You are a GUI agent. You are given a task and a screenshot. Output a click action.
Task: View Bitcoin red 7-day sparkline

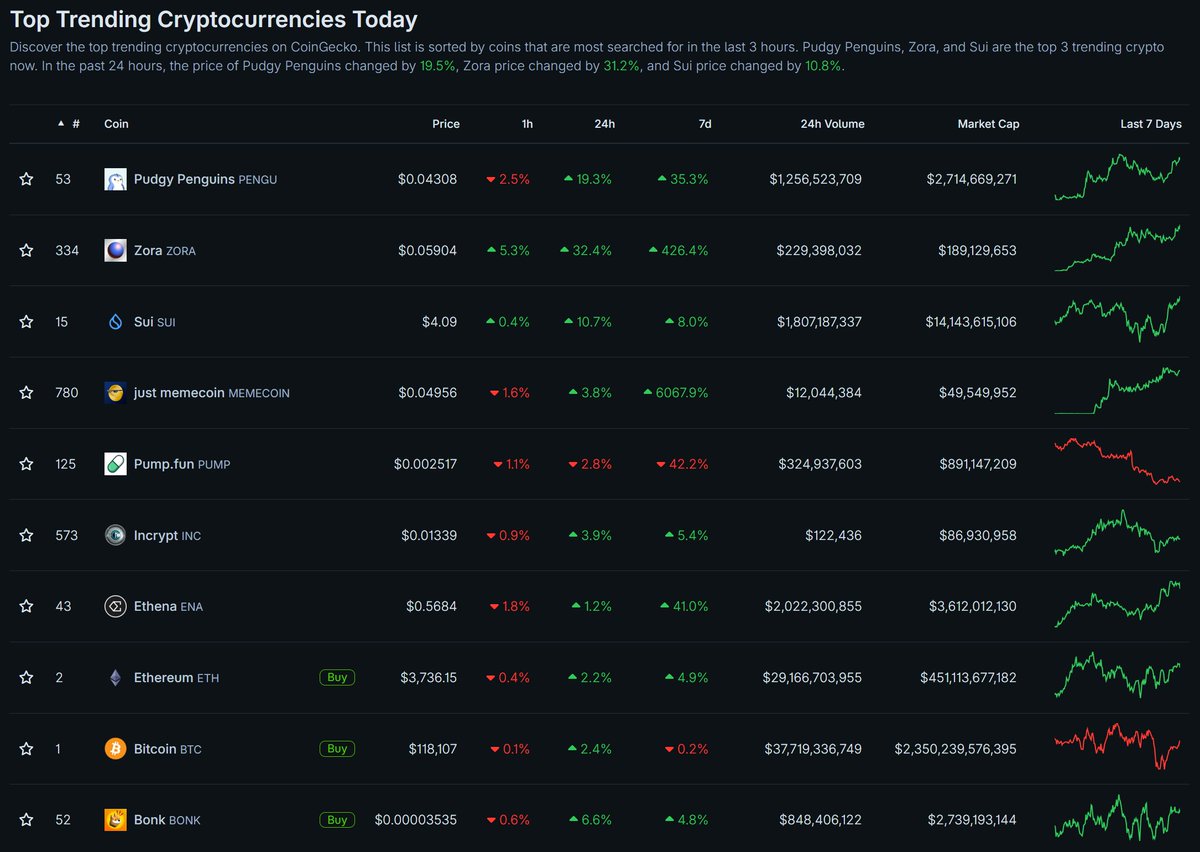tap(1118, 747)
